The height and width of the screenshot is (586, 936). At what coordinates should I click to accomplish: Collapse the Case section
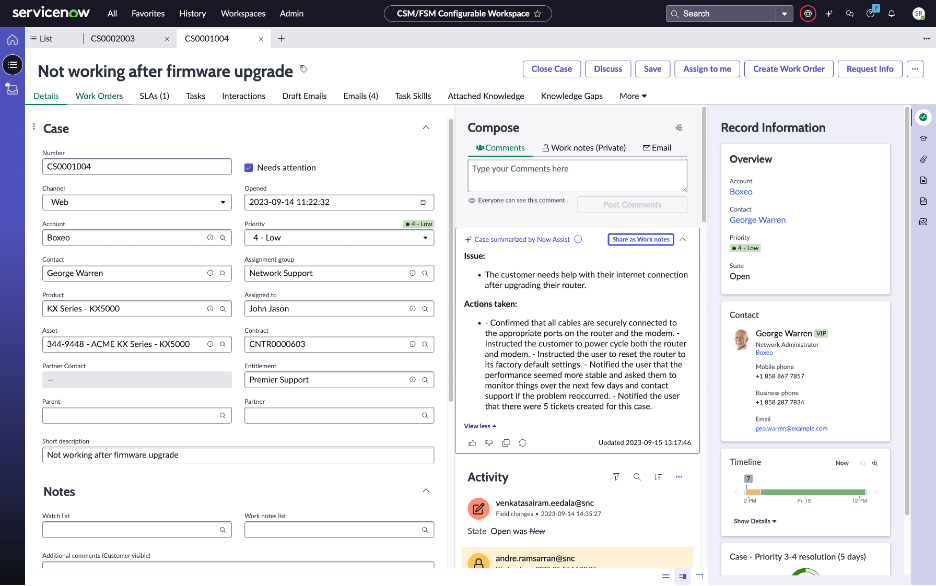click(x=426, y=128)
